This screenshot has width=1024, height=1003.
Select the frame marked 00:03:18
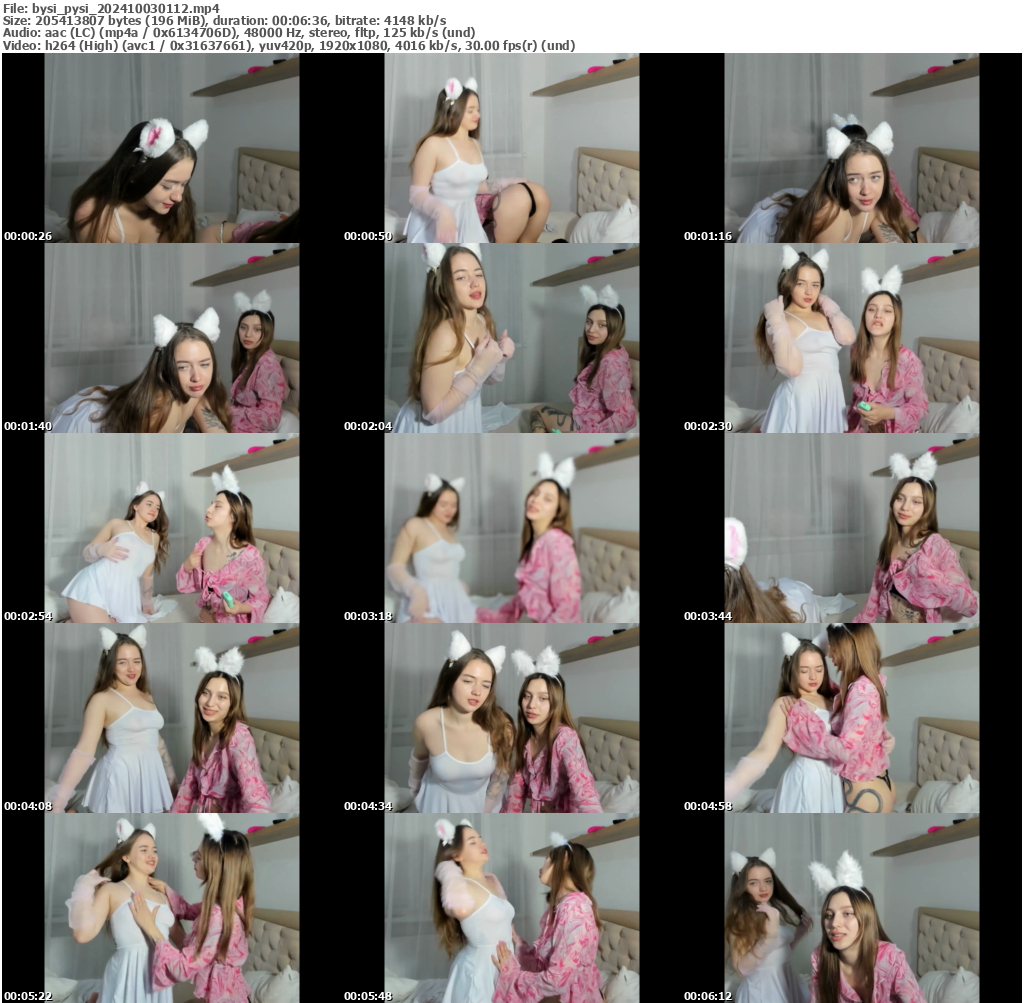point(511,528)
